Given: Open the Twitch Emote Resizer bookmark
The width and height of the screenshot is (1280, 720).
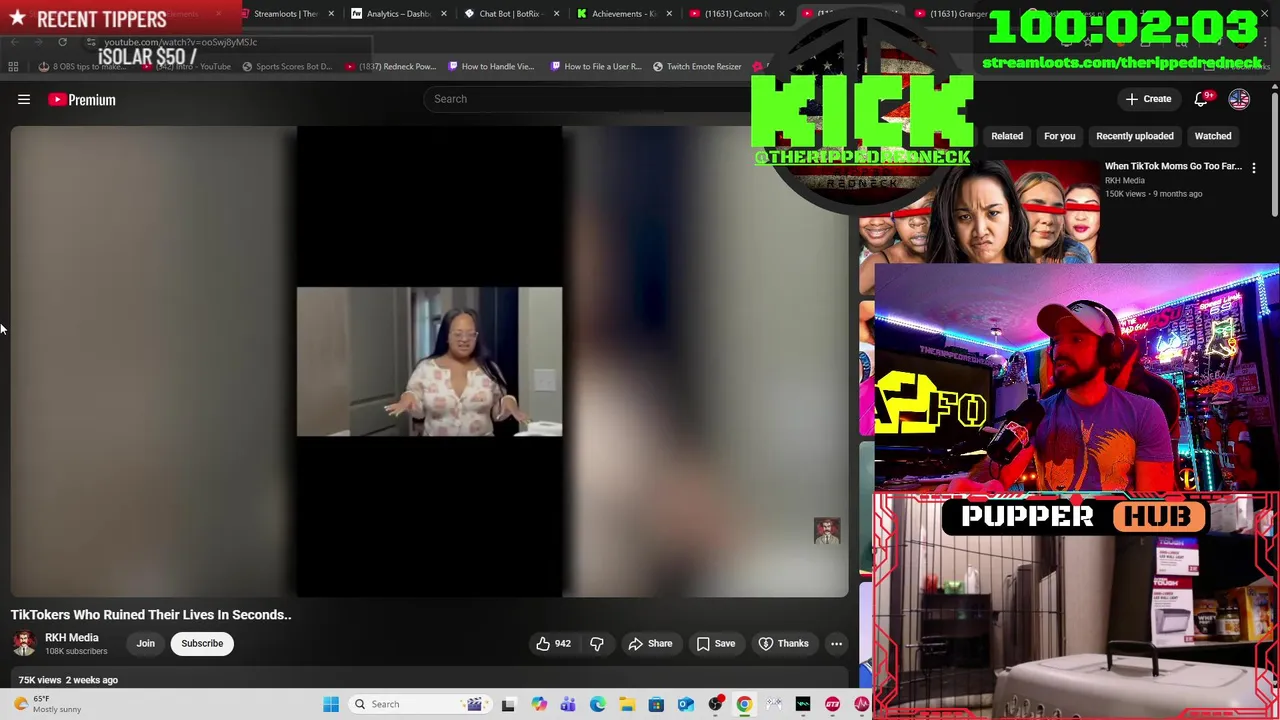Looking at the screenshot, I should point(697,67).
